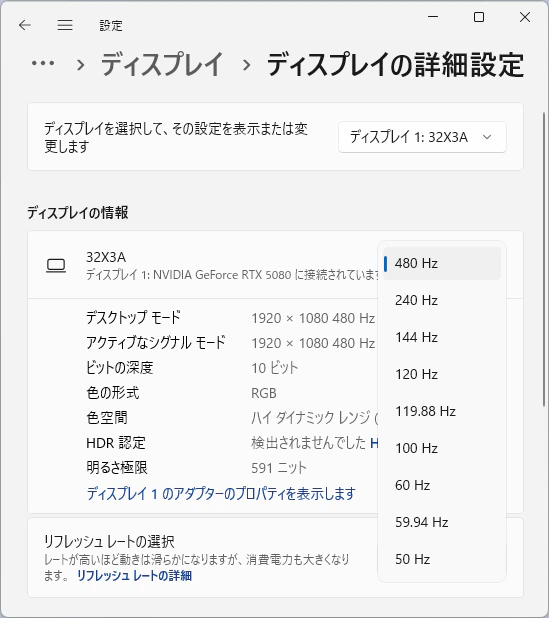Select 119.88 Hz option
The width and height of the screenshot is (549, 618).
[x=442, y=411]
